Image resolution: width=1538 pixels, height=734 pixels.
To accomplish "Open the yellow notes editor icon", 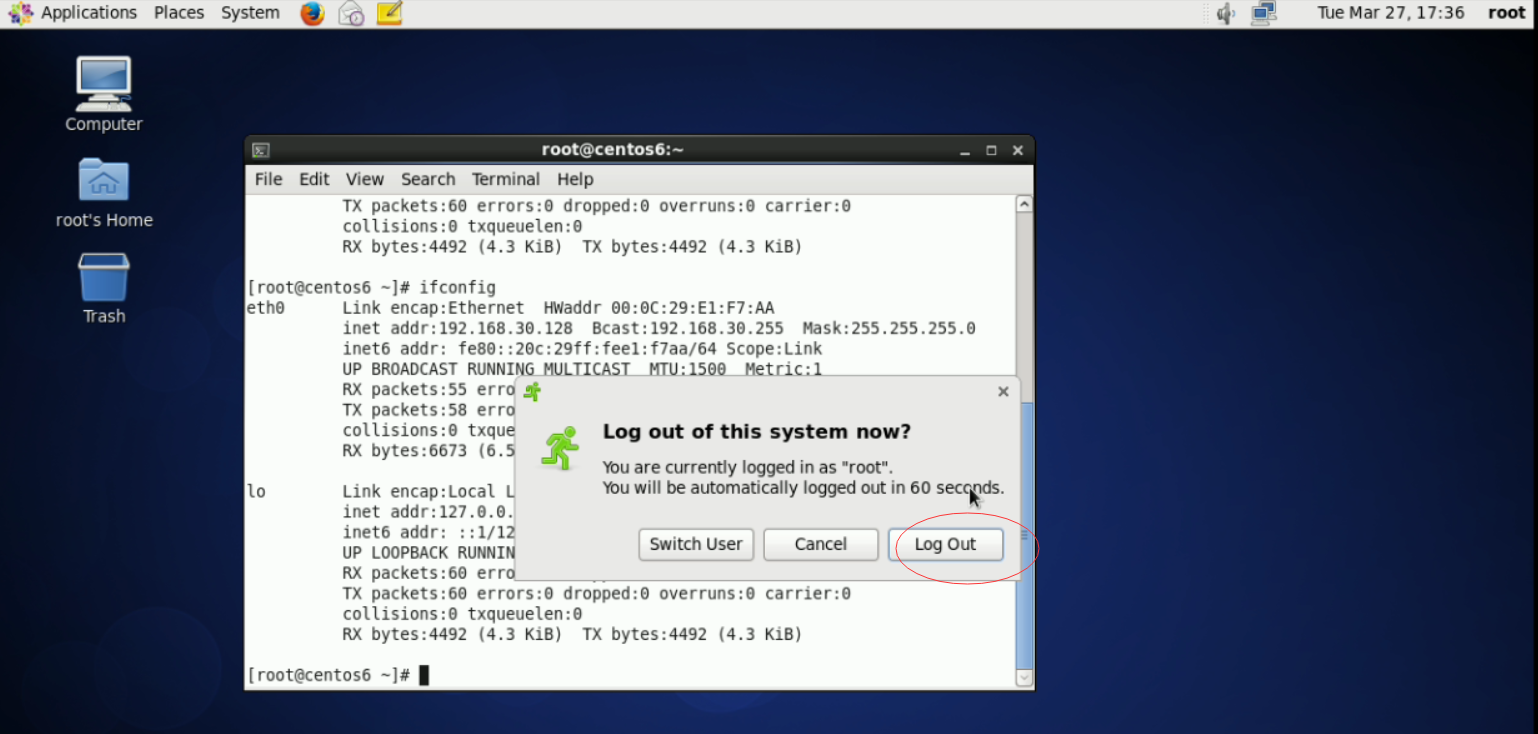I will 389,14.
